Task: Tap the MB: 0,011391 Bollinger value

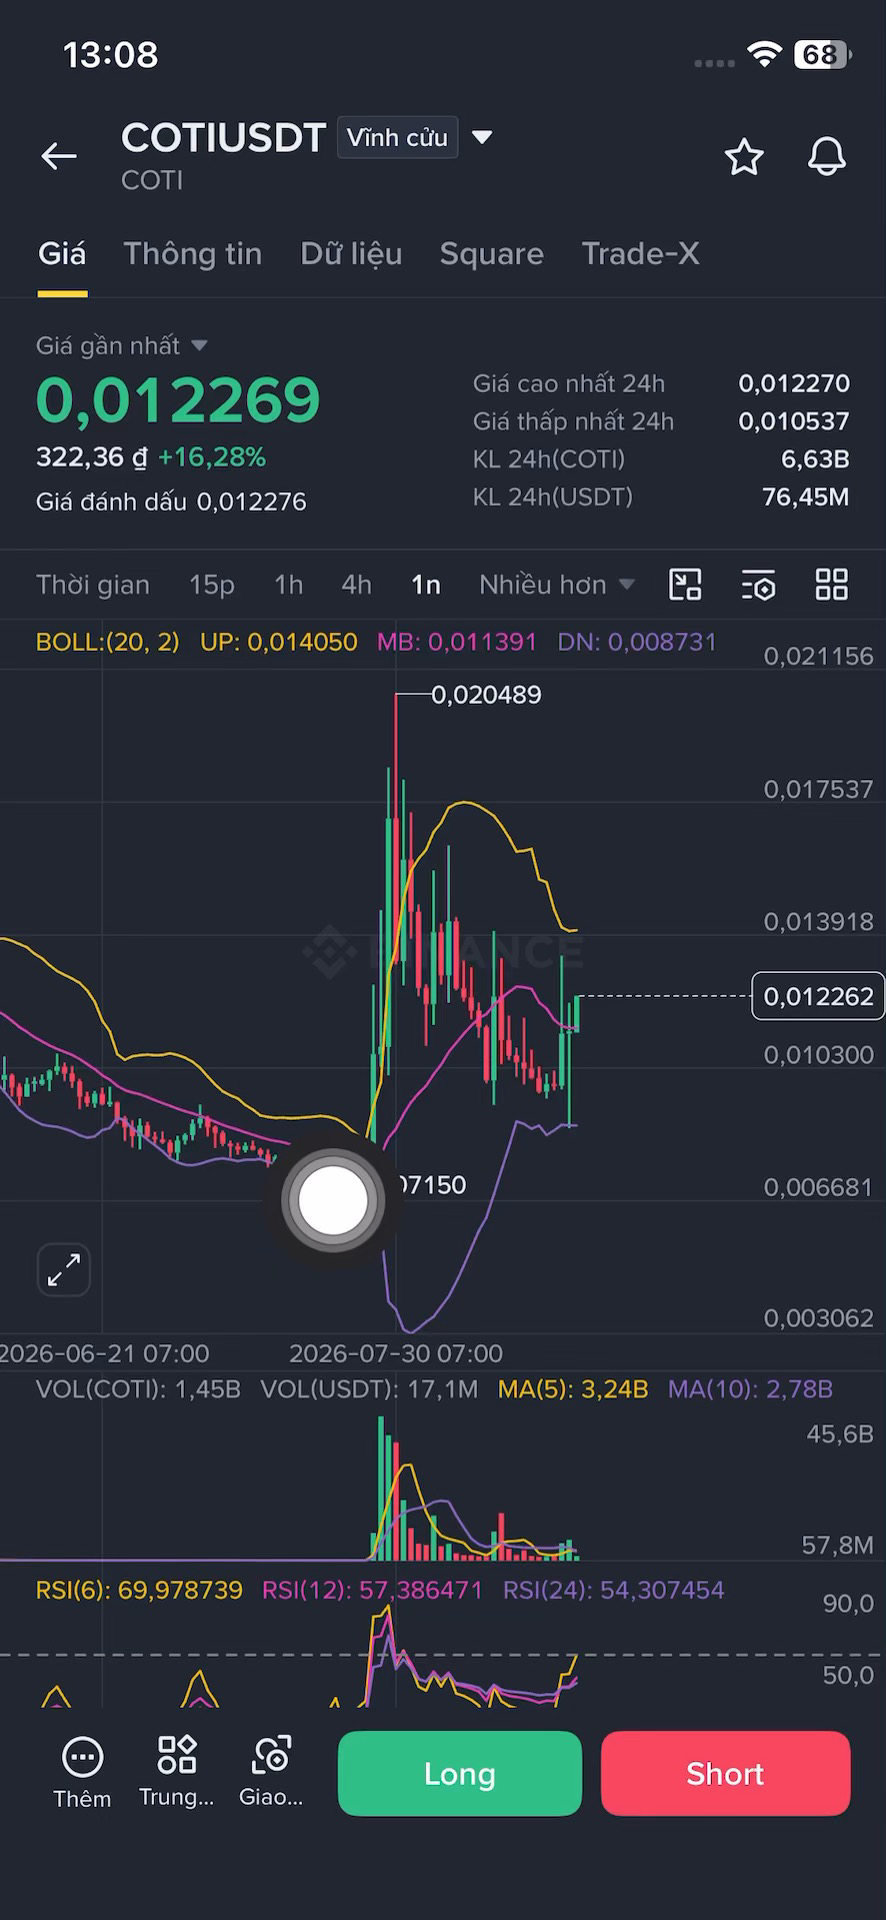Action: coord(457,642)
